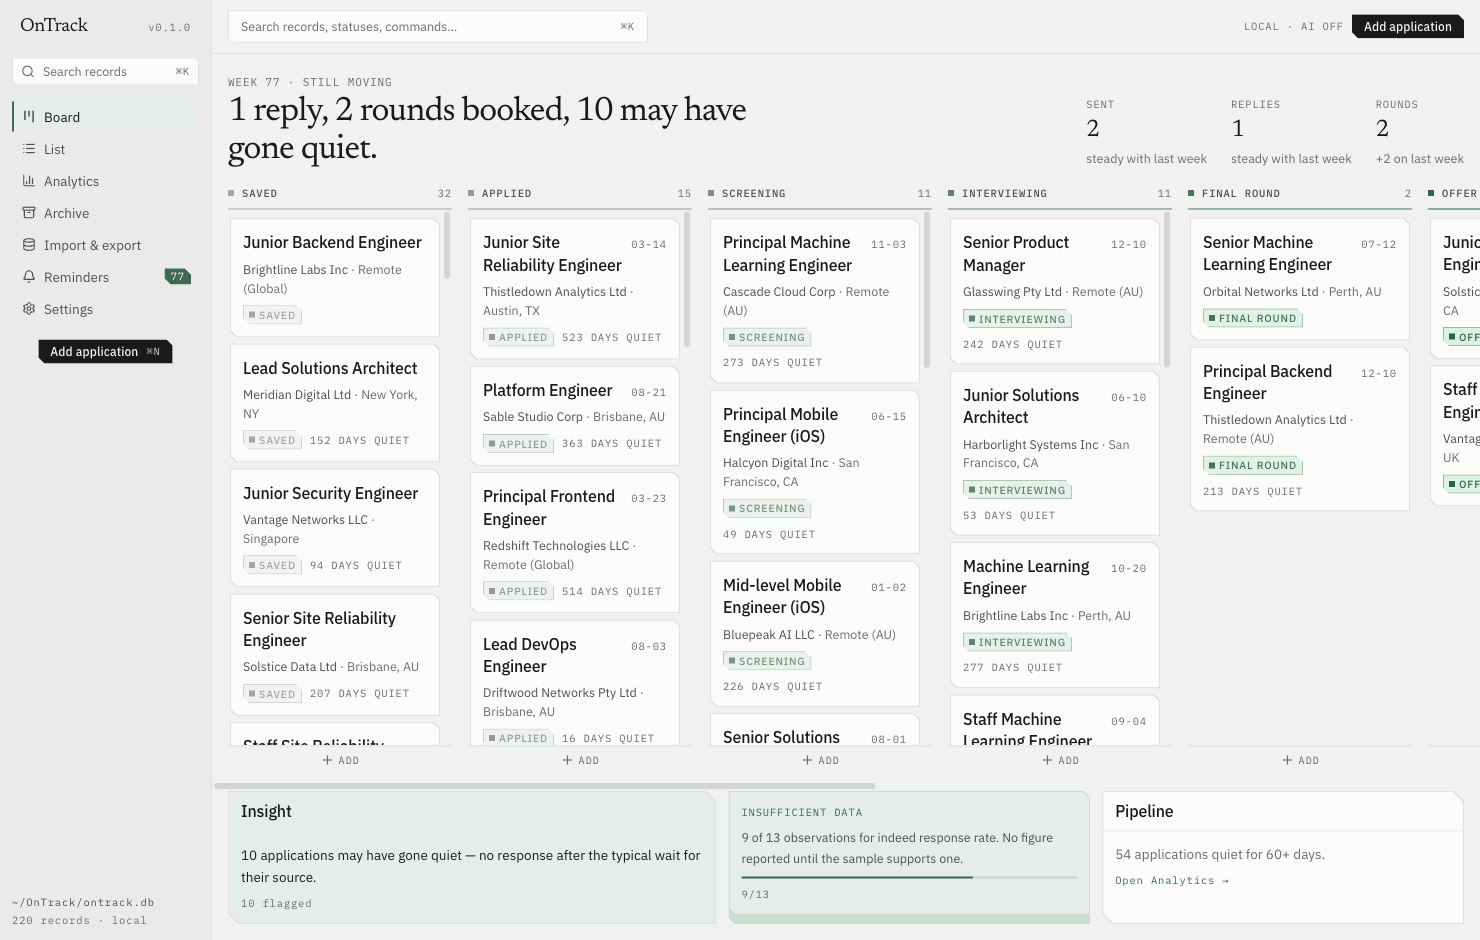Viewport: 1480px width, 940px height.
Task: Click the Import & export database icon
Action: coord(29,245)
